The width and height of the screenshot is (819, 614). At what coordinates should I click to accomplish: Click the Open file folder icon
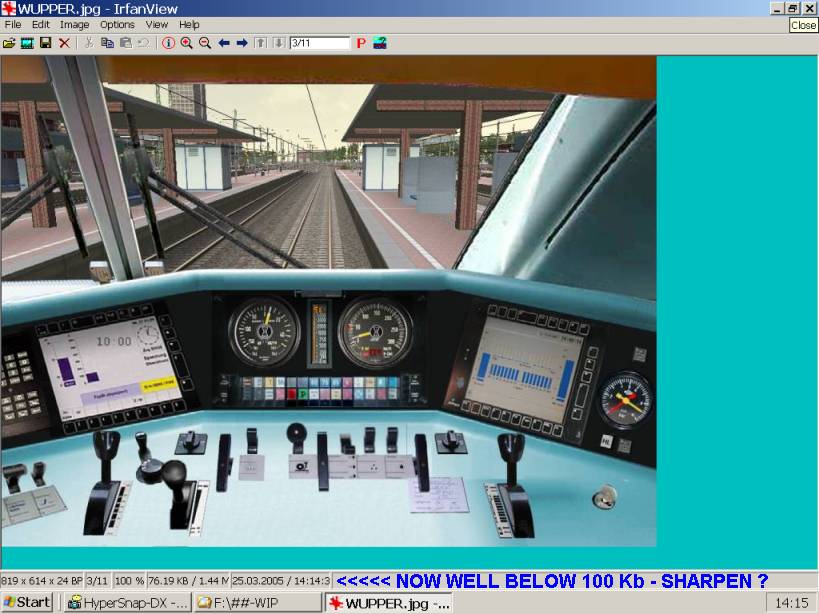coord(9,43)
